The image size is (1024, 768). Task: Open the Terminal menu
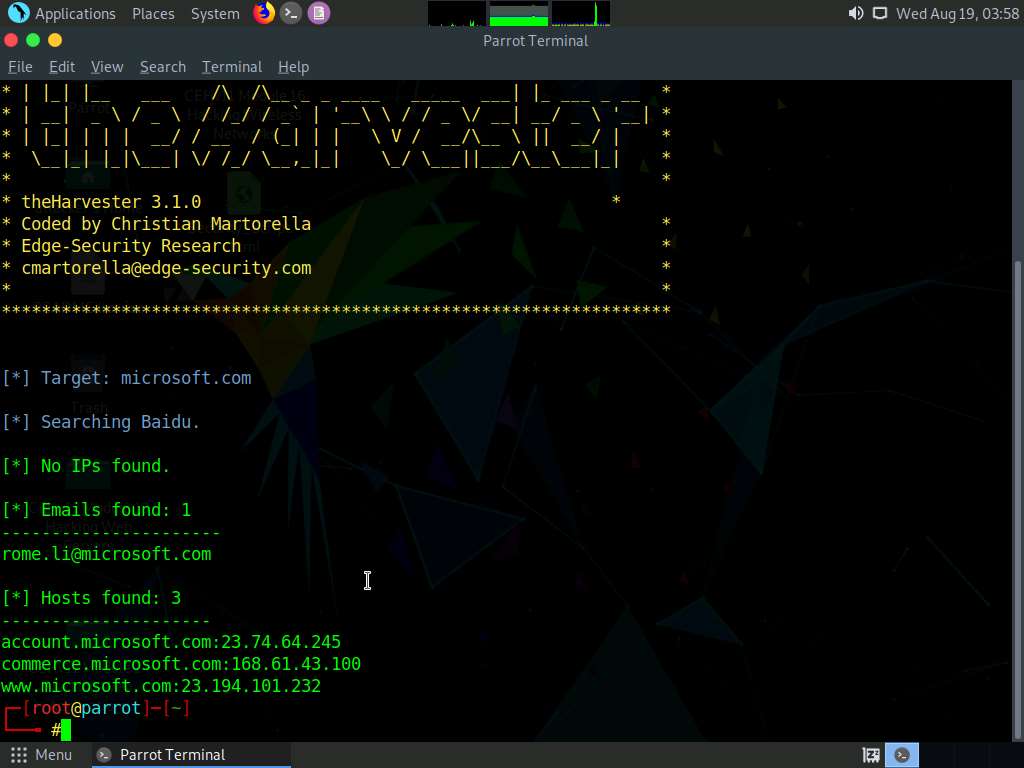point(232,67)
